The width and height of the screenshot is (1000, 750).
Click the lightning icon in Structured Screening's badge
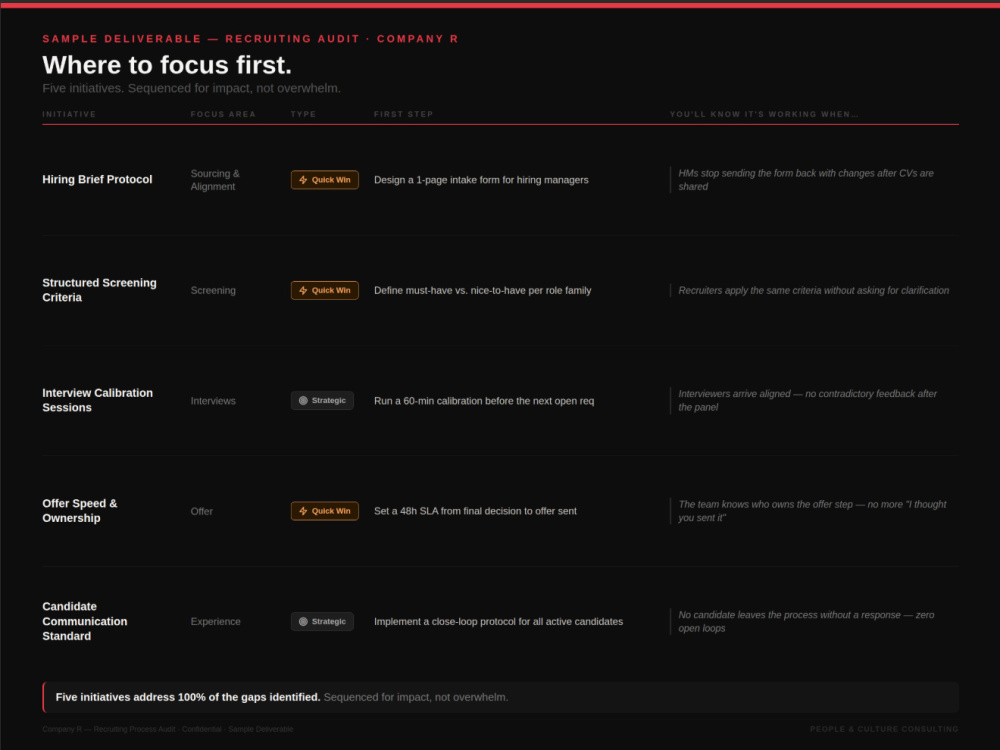303,290
